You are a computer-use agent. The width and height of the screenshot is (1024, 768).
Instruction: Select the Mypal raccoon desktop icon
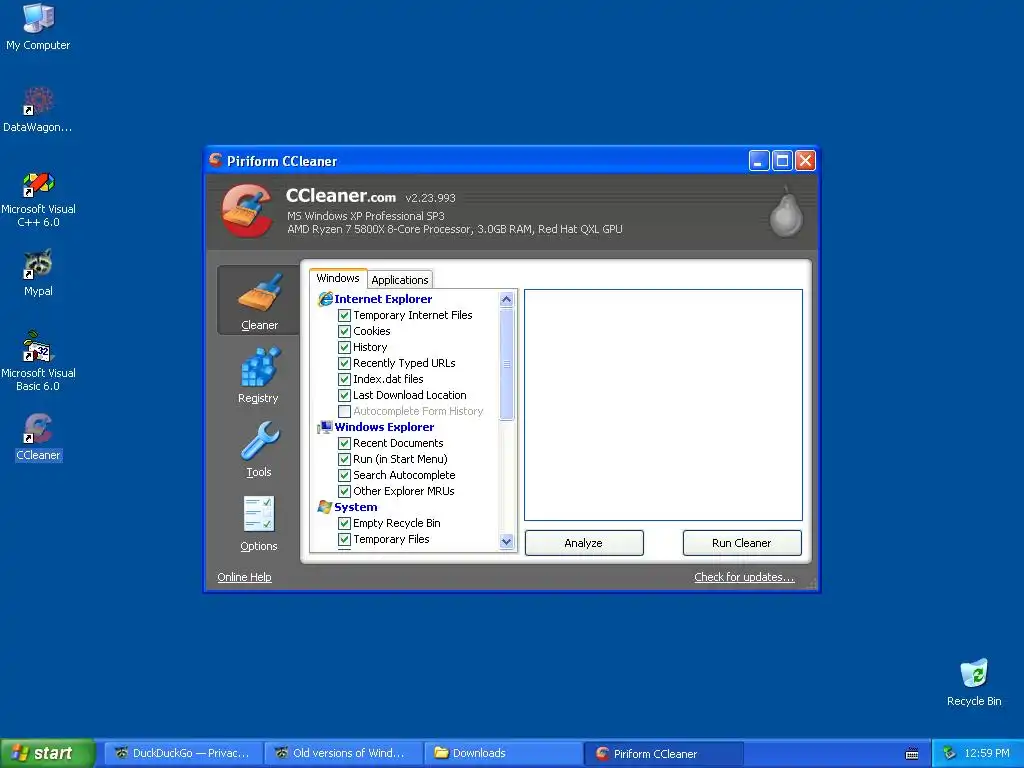tap(38, 273)
